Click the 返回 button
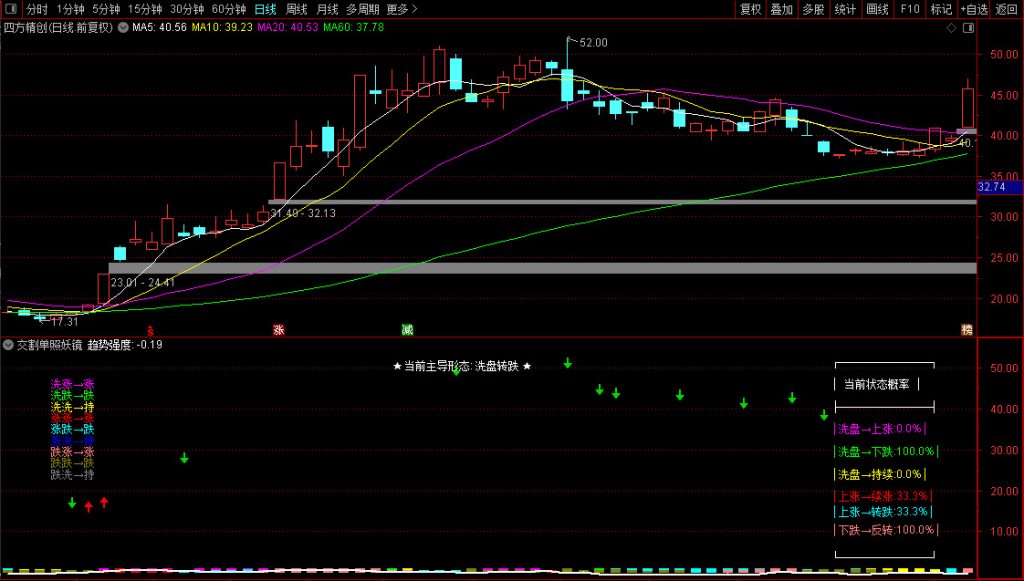Image resolution: width=1024 pixels, height=581 pixels. point(1006,9)
